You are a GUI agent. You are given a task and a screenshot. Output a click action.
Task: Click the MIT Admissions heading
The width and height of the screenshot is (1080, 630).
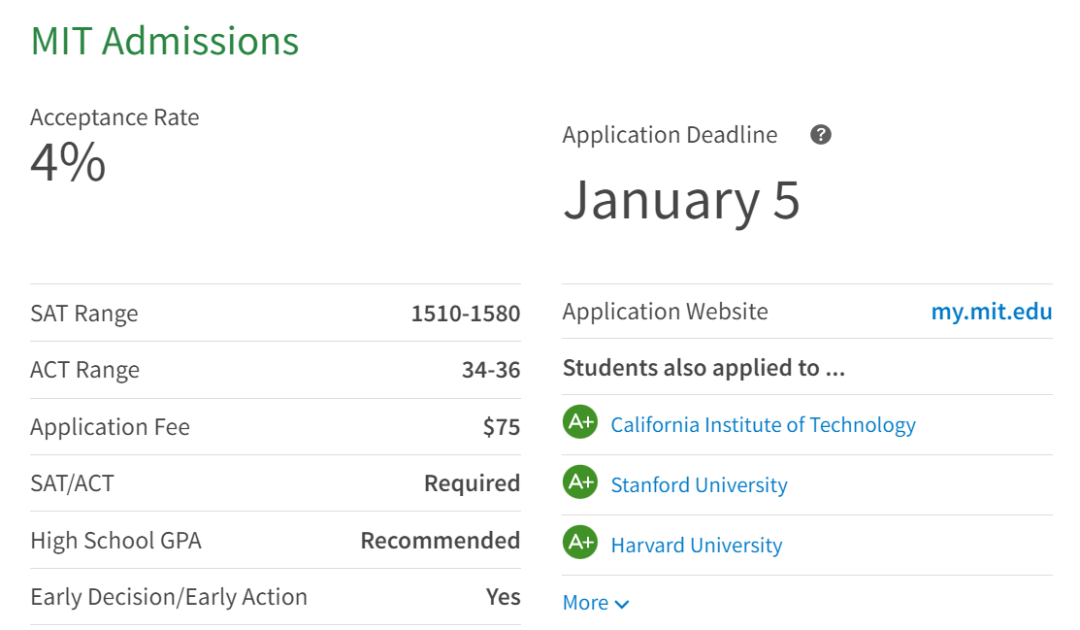point(165,41)
